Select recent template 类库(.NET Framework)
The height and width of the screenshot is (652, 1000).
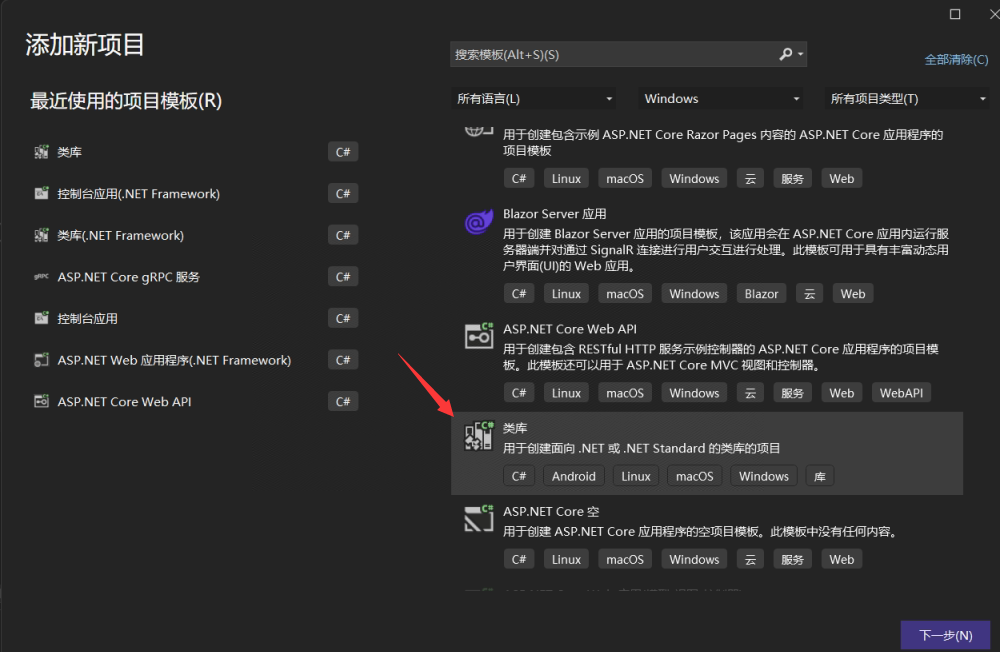tap(121, 235)
